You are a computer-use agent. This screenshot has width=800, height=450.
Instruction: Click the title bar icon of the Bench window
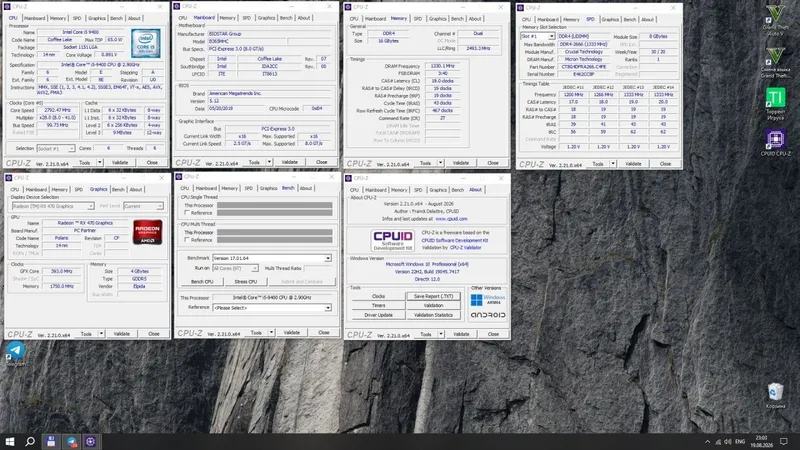click(179, 177)
